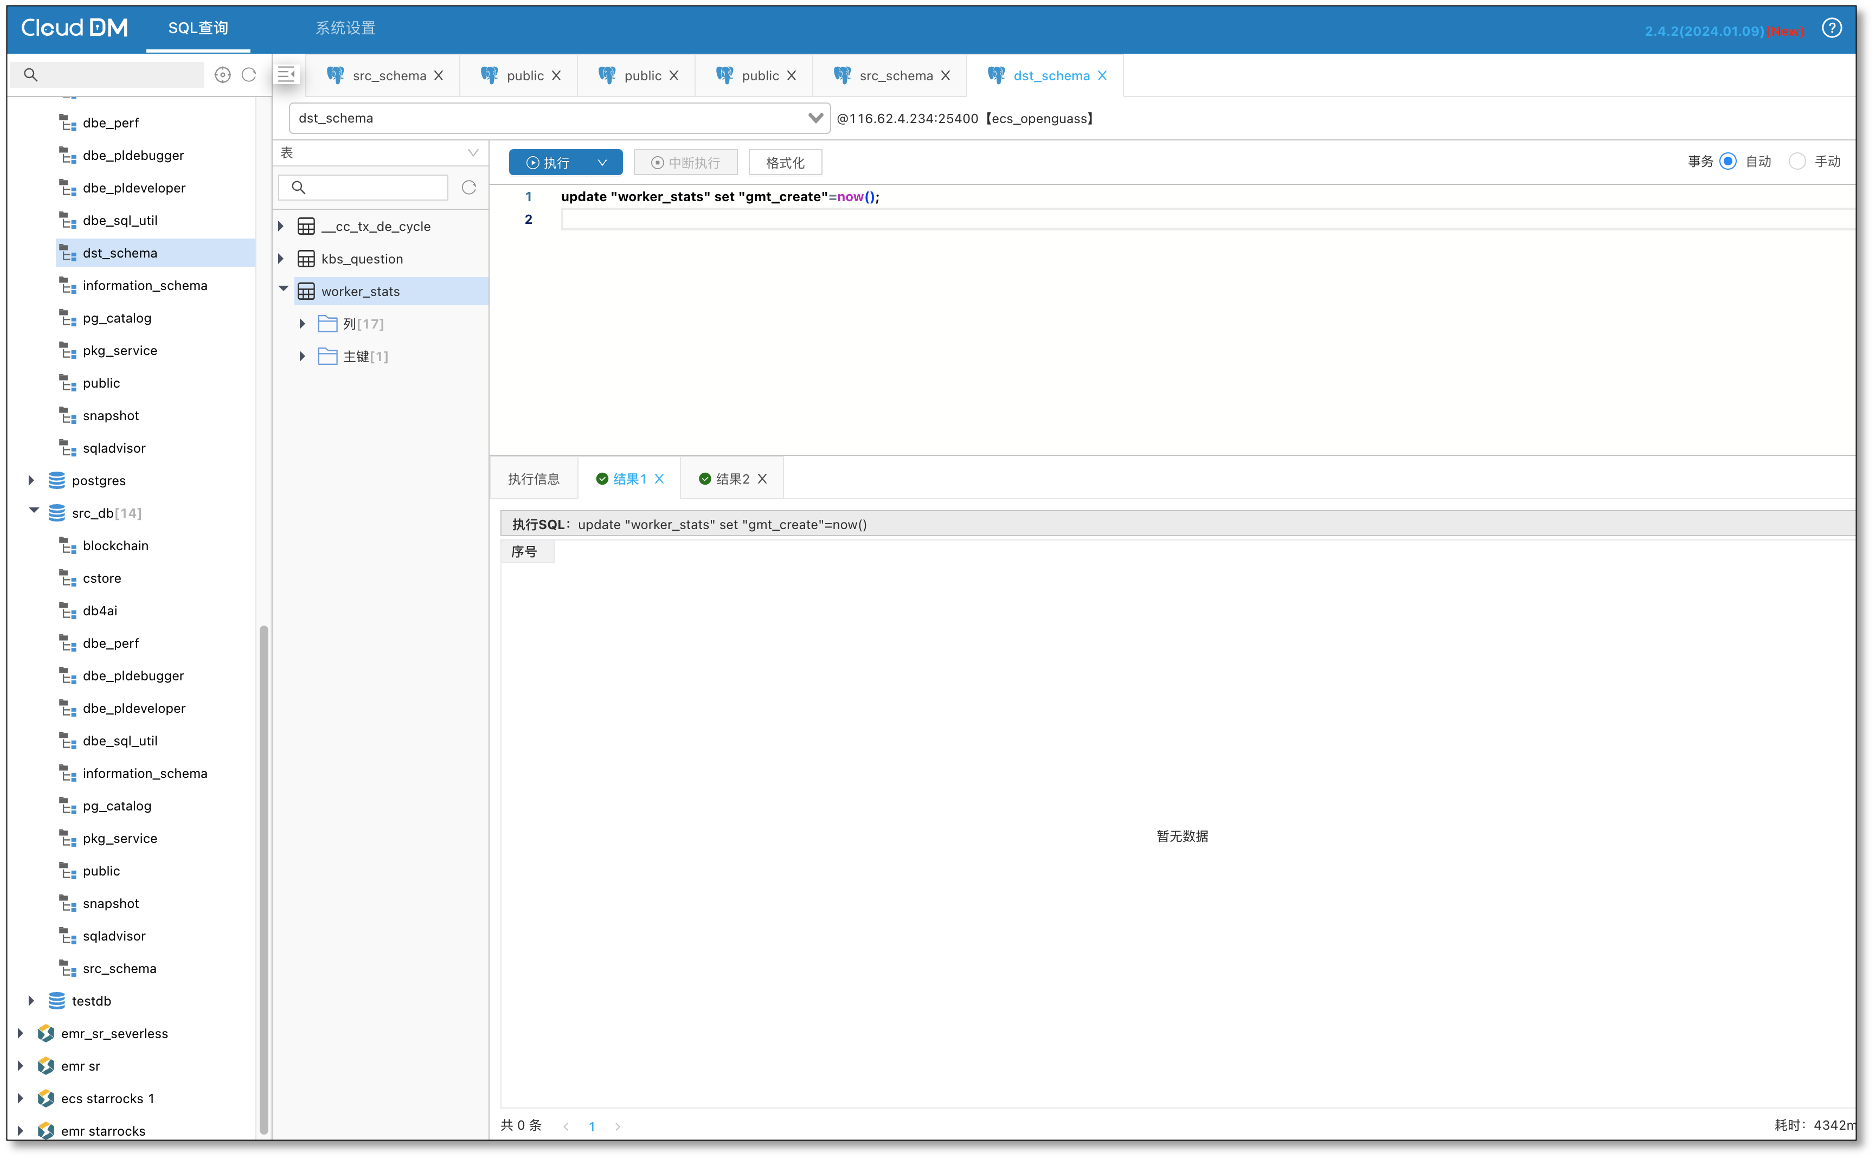Select 手动 transaction mode
Image resolution: width=1876 pixels, height=1160 pixels.
(1797, 162)
